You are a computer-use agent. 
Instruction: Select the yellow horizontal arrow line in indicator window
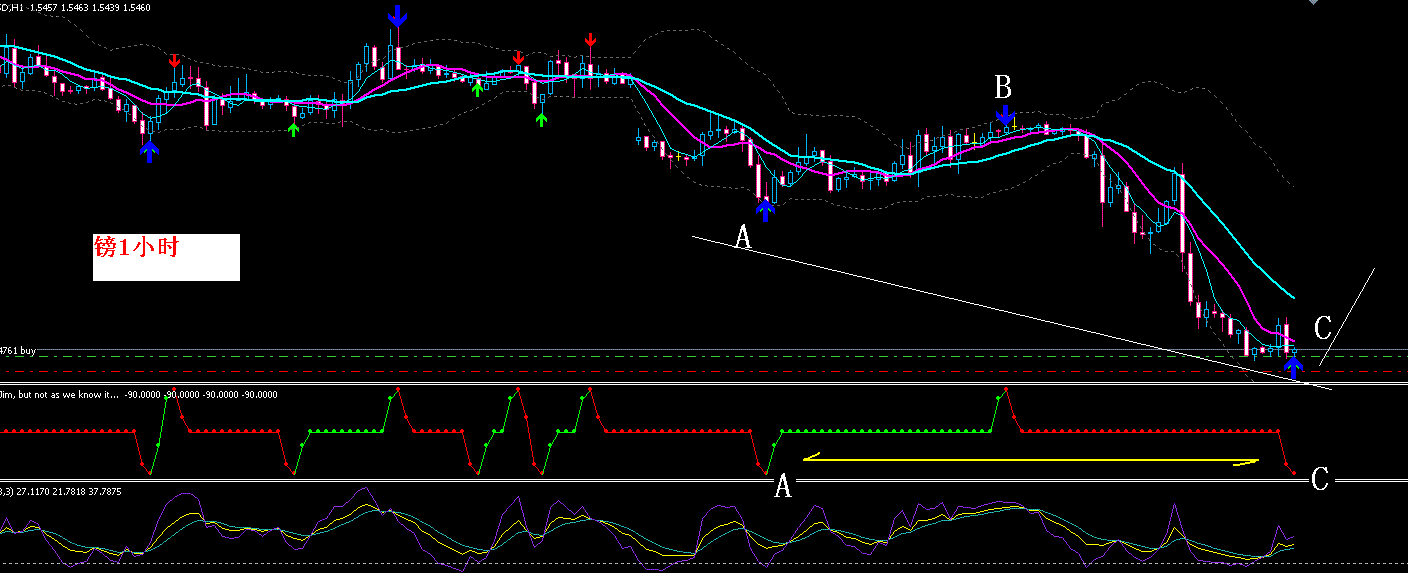point(1030,460)
